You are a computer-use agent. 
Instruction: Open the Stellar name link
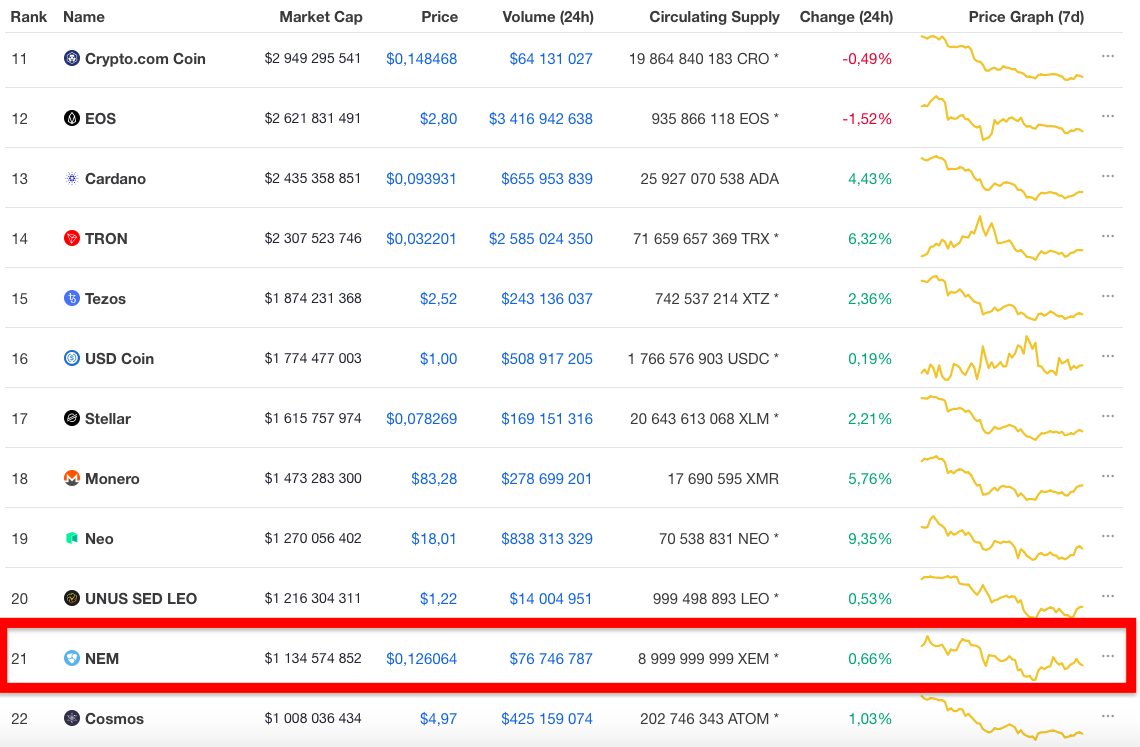pos(108,419)
